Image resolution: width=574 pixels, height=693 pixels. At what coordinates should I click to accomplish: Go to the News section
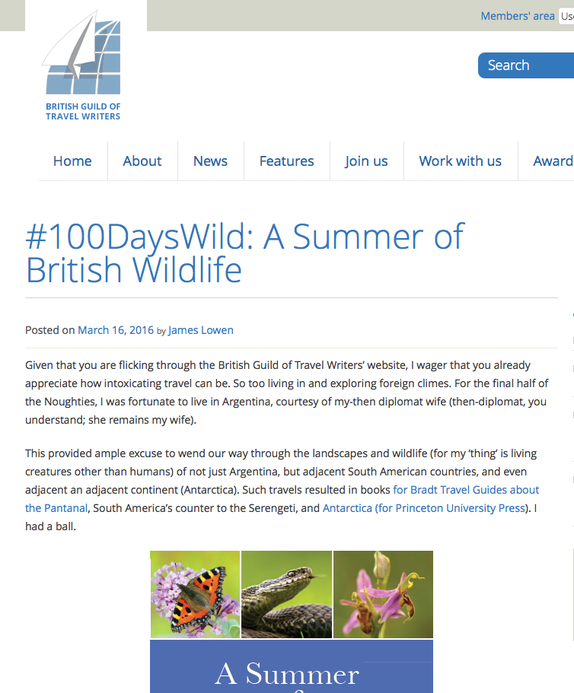pyautogui.click(x=210, y=161)
